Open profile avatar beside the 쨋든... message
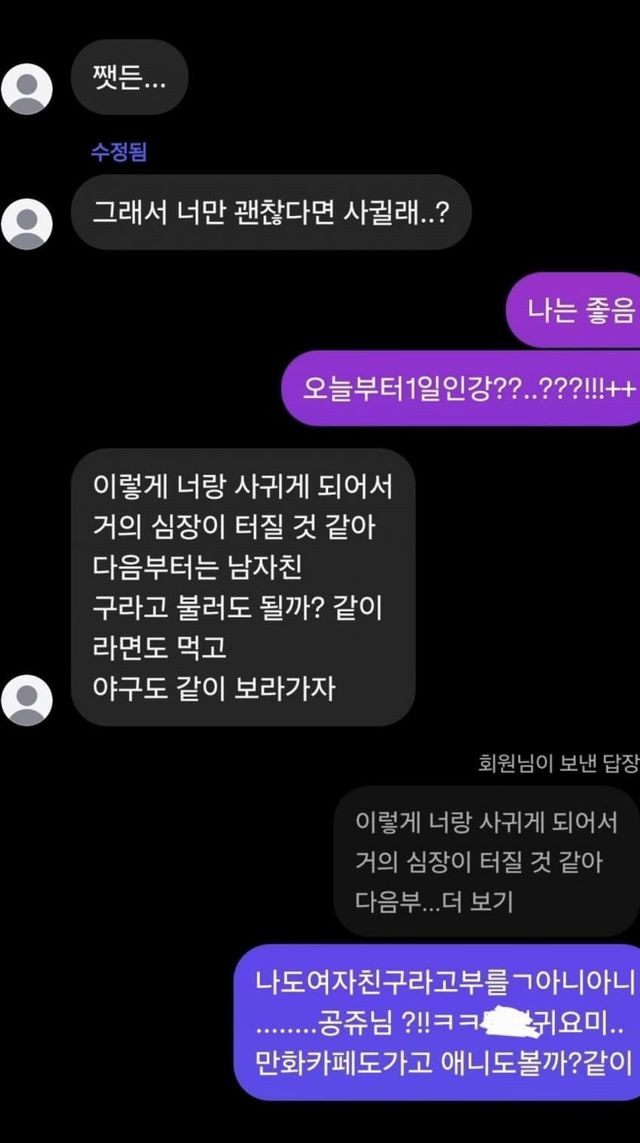The width and height of the screenshot is (640, 1143). [27, 90]
